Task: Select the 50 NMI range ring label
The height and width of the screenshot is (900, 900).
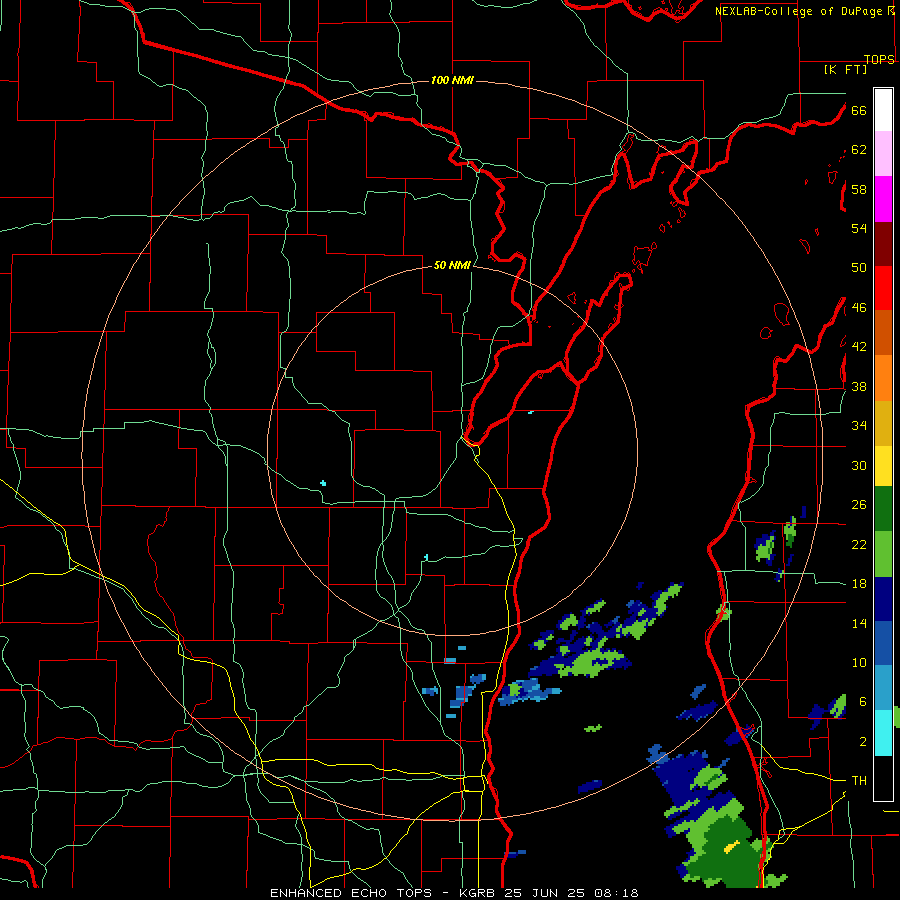Action: point(452,265)
